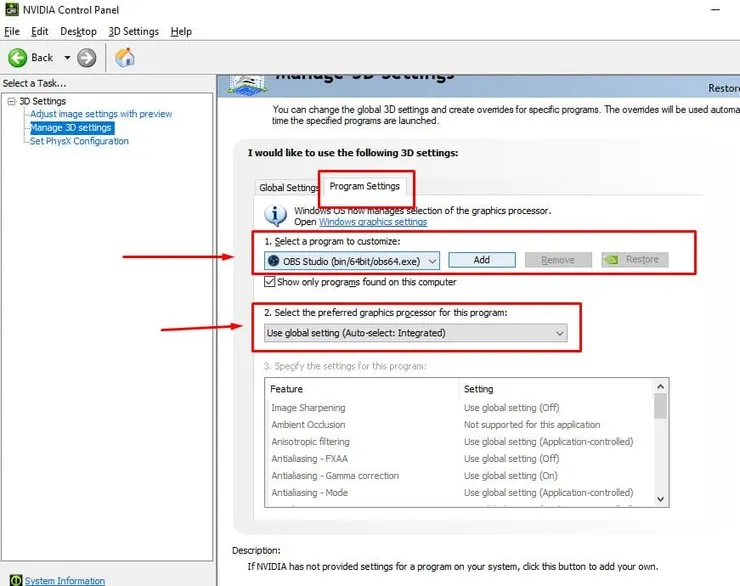Screen dimensions: 740x586
Task: Click the info icon beside Windows OS notice
Action: coord(276,215)
